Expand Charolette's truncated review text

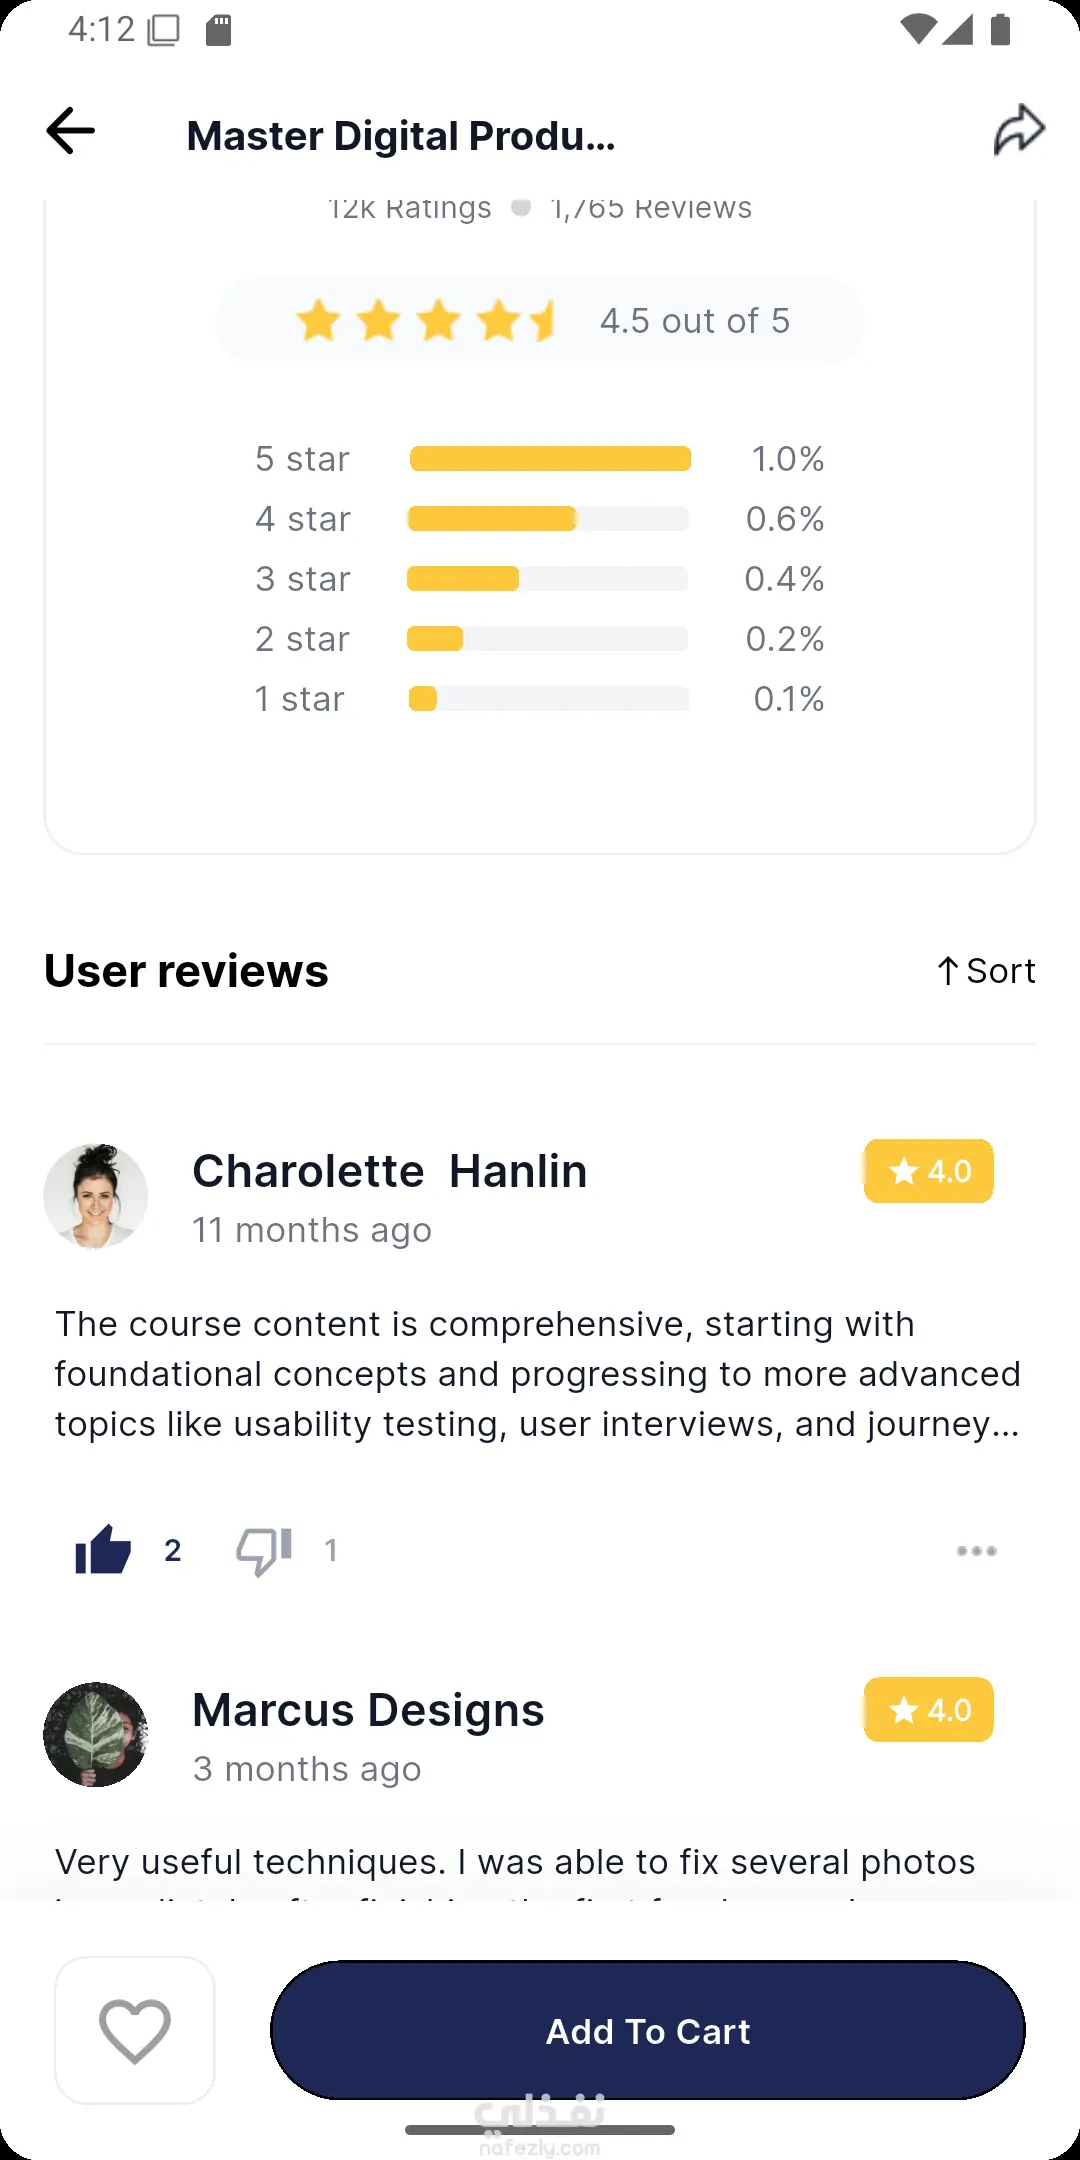538,1374
